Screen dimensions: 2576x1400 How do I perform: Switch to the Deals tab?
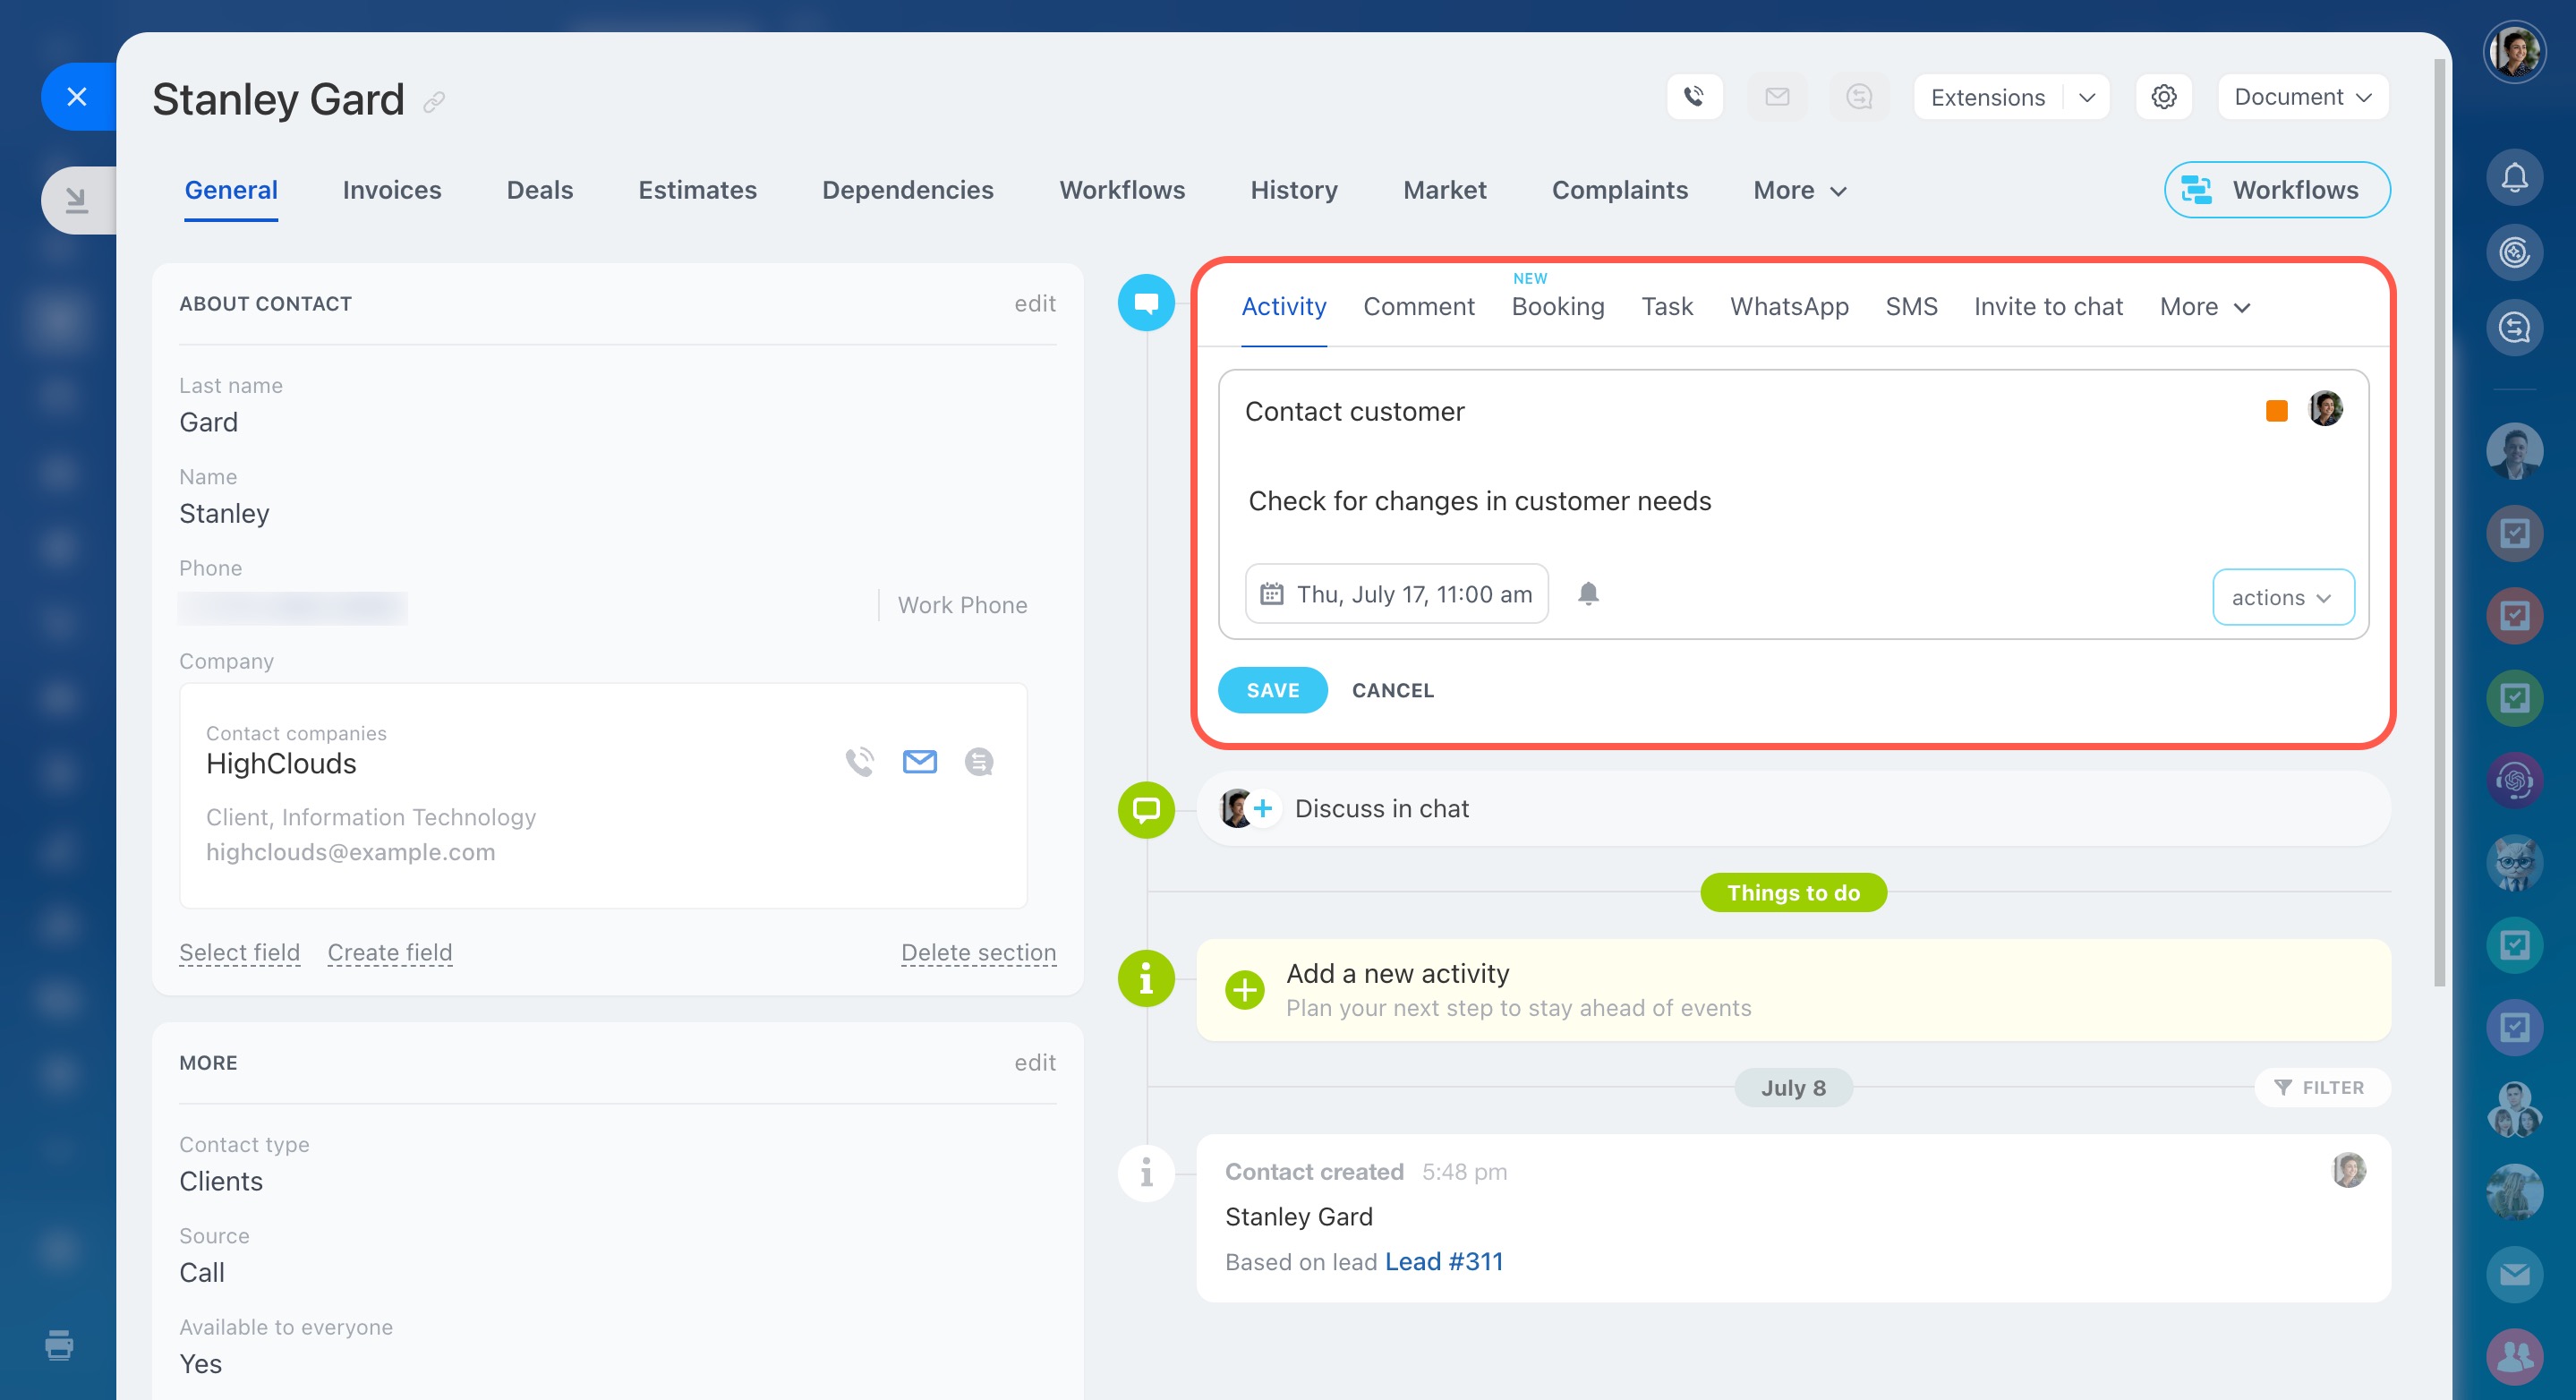point(539,190)
